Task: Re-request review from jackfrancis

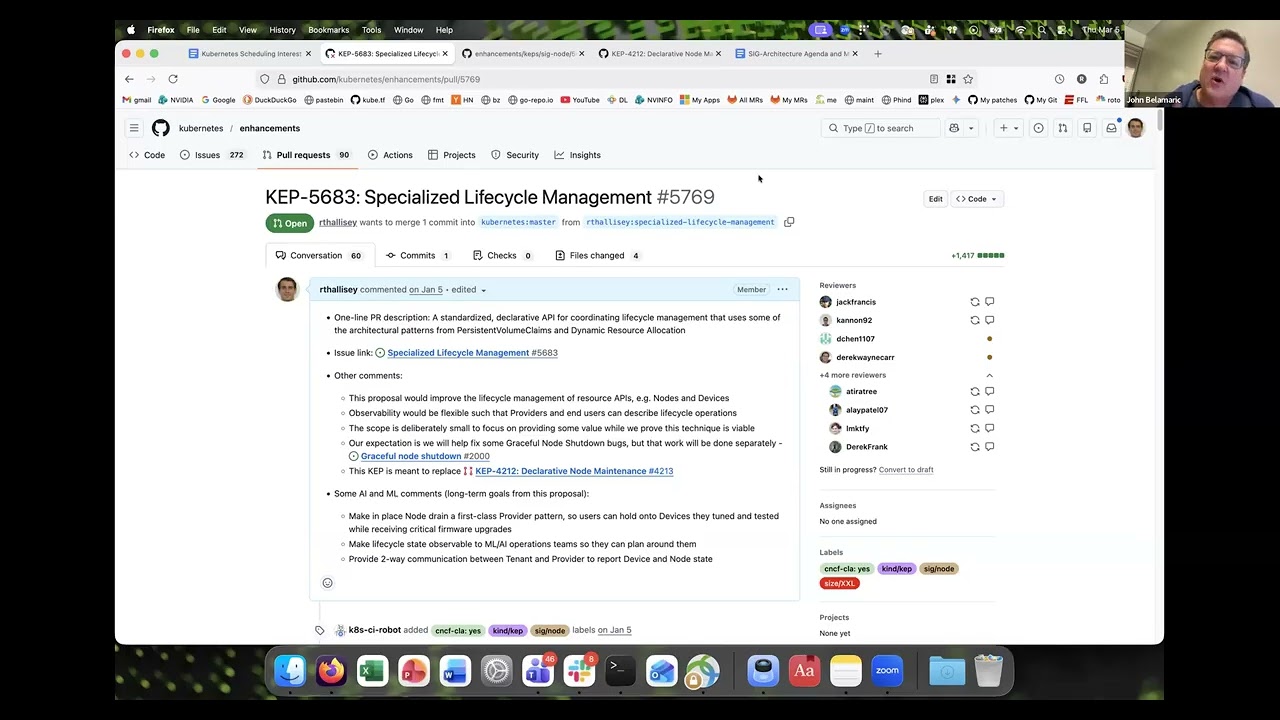Action: tap(975, 302)
